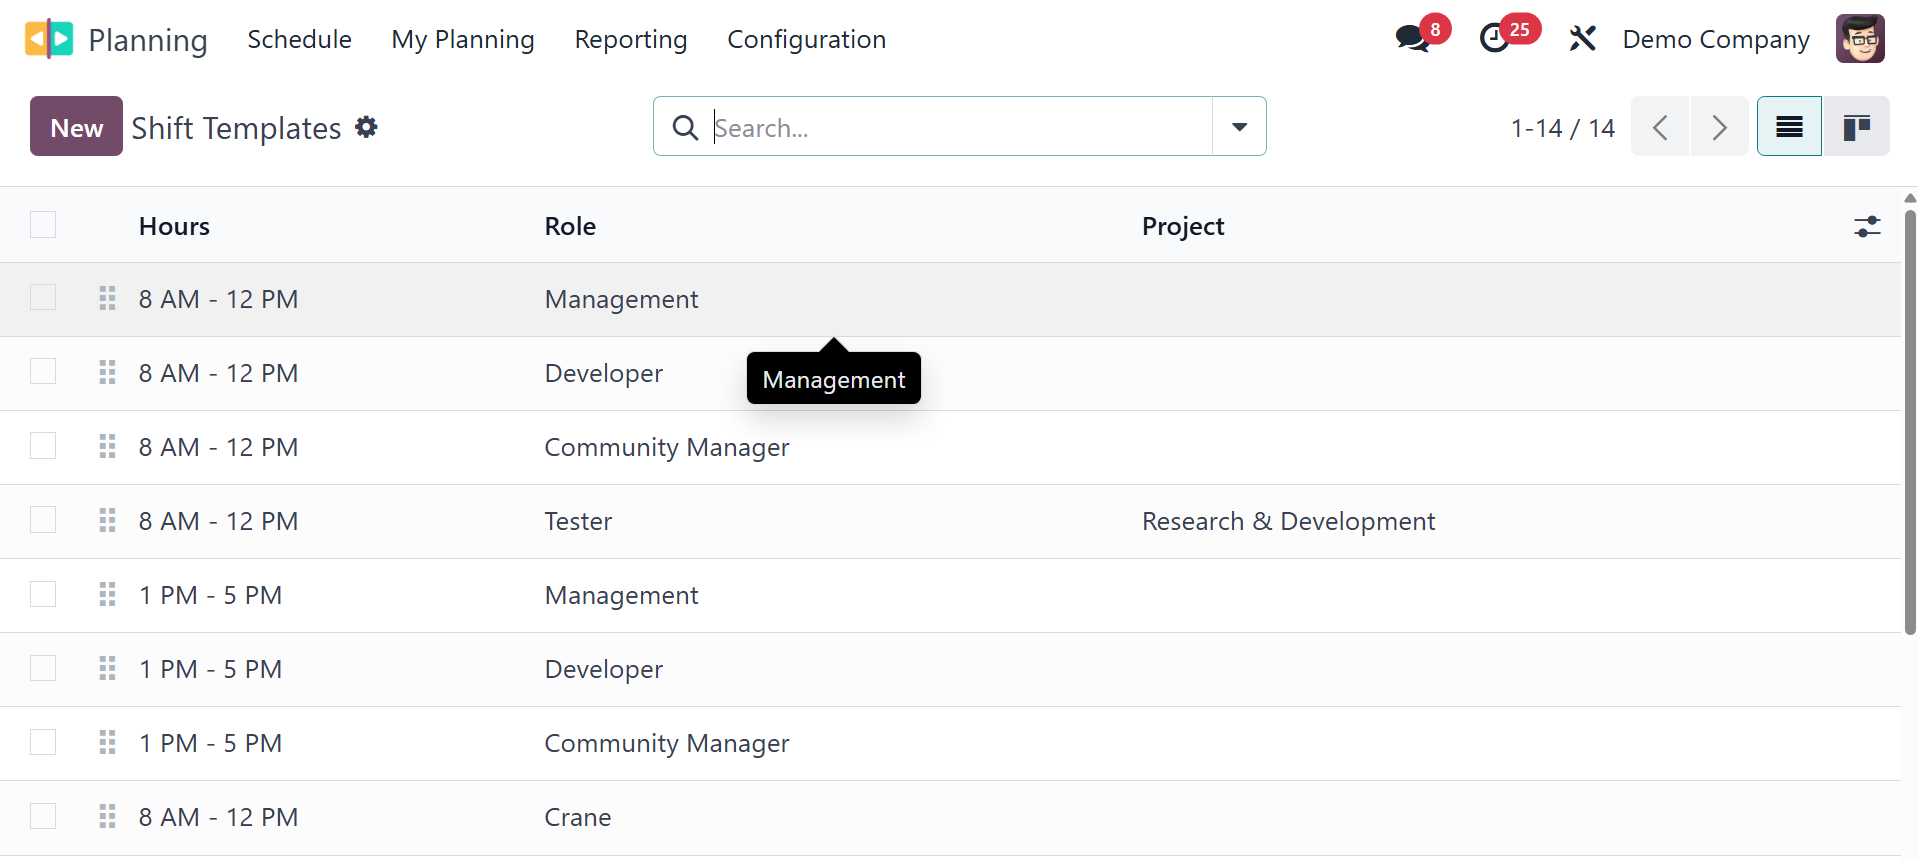Expand the search filter dropdown arrow

1239,127
